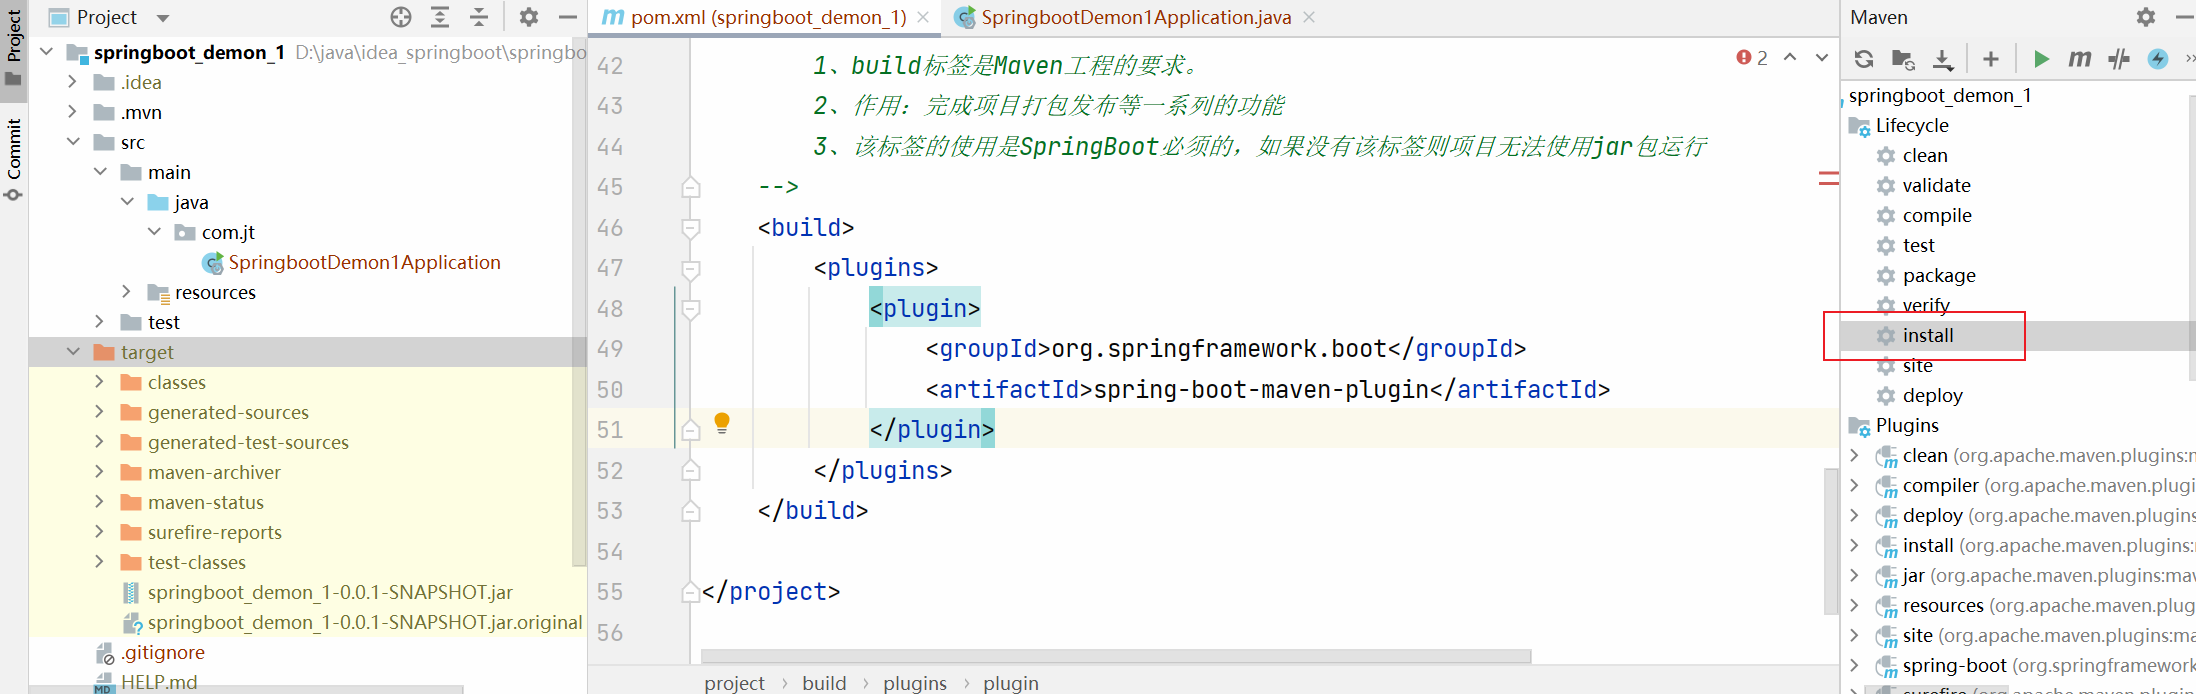Image resolution: width=2196 pixels, height=694 pixels.
Task: Select the .gitignore file
Action: [162, 652]
